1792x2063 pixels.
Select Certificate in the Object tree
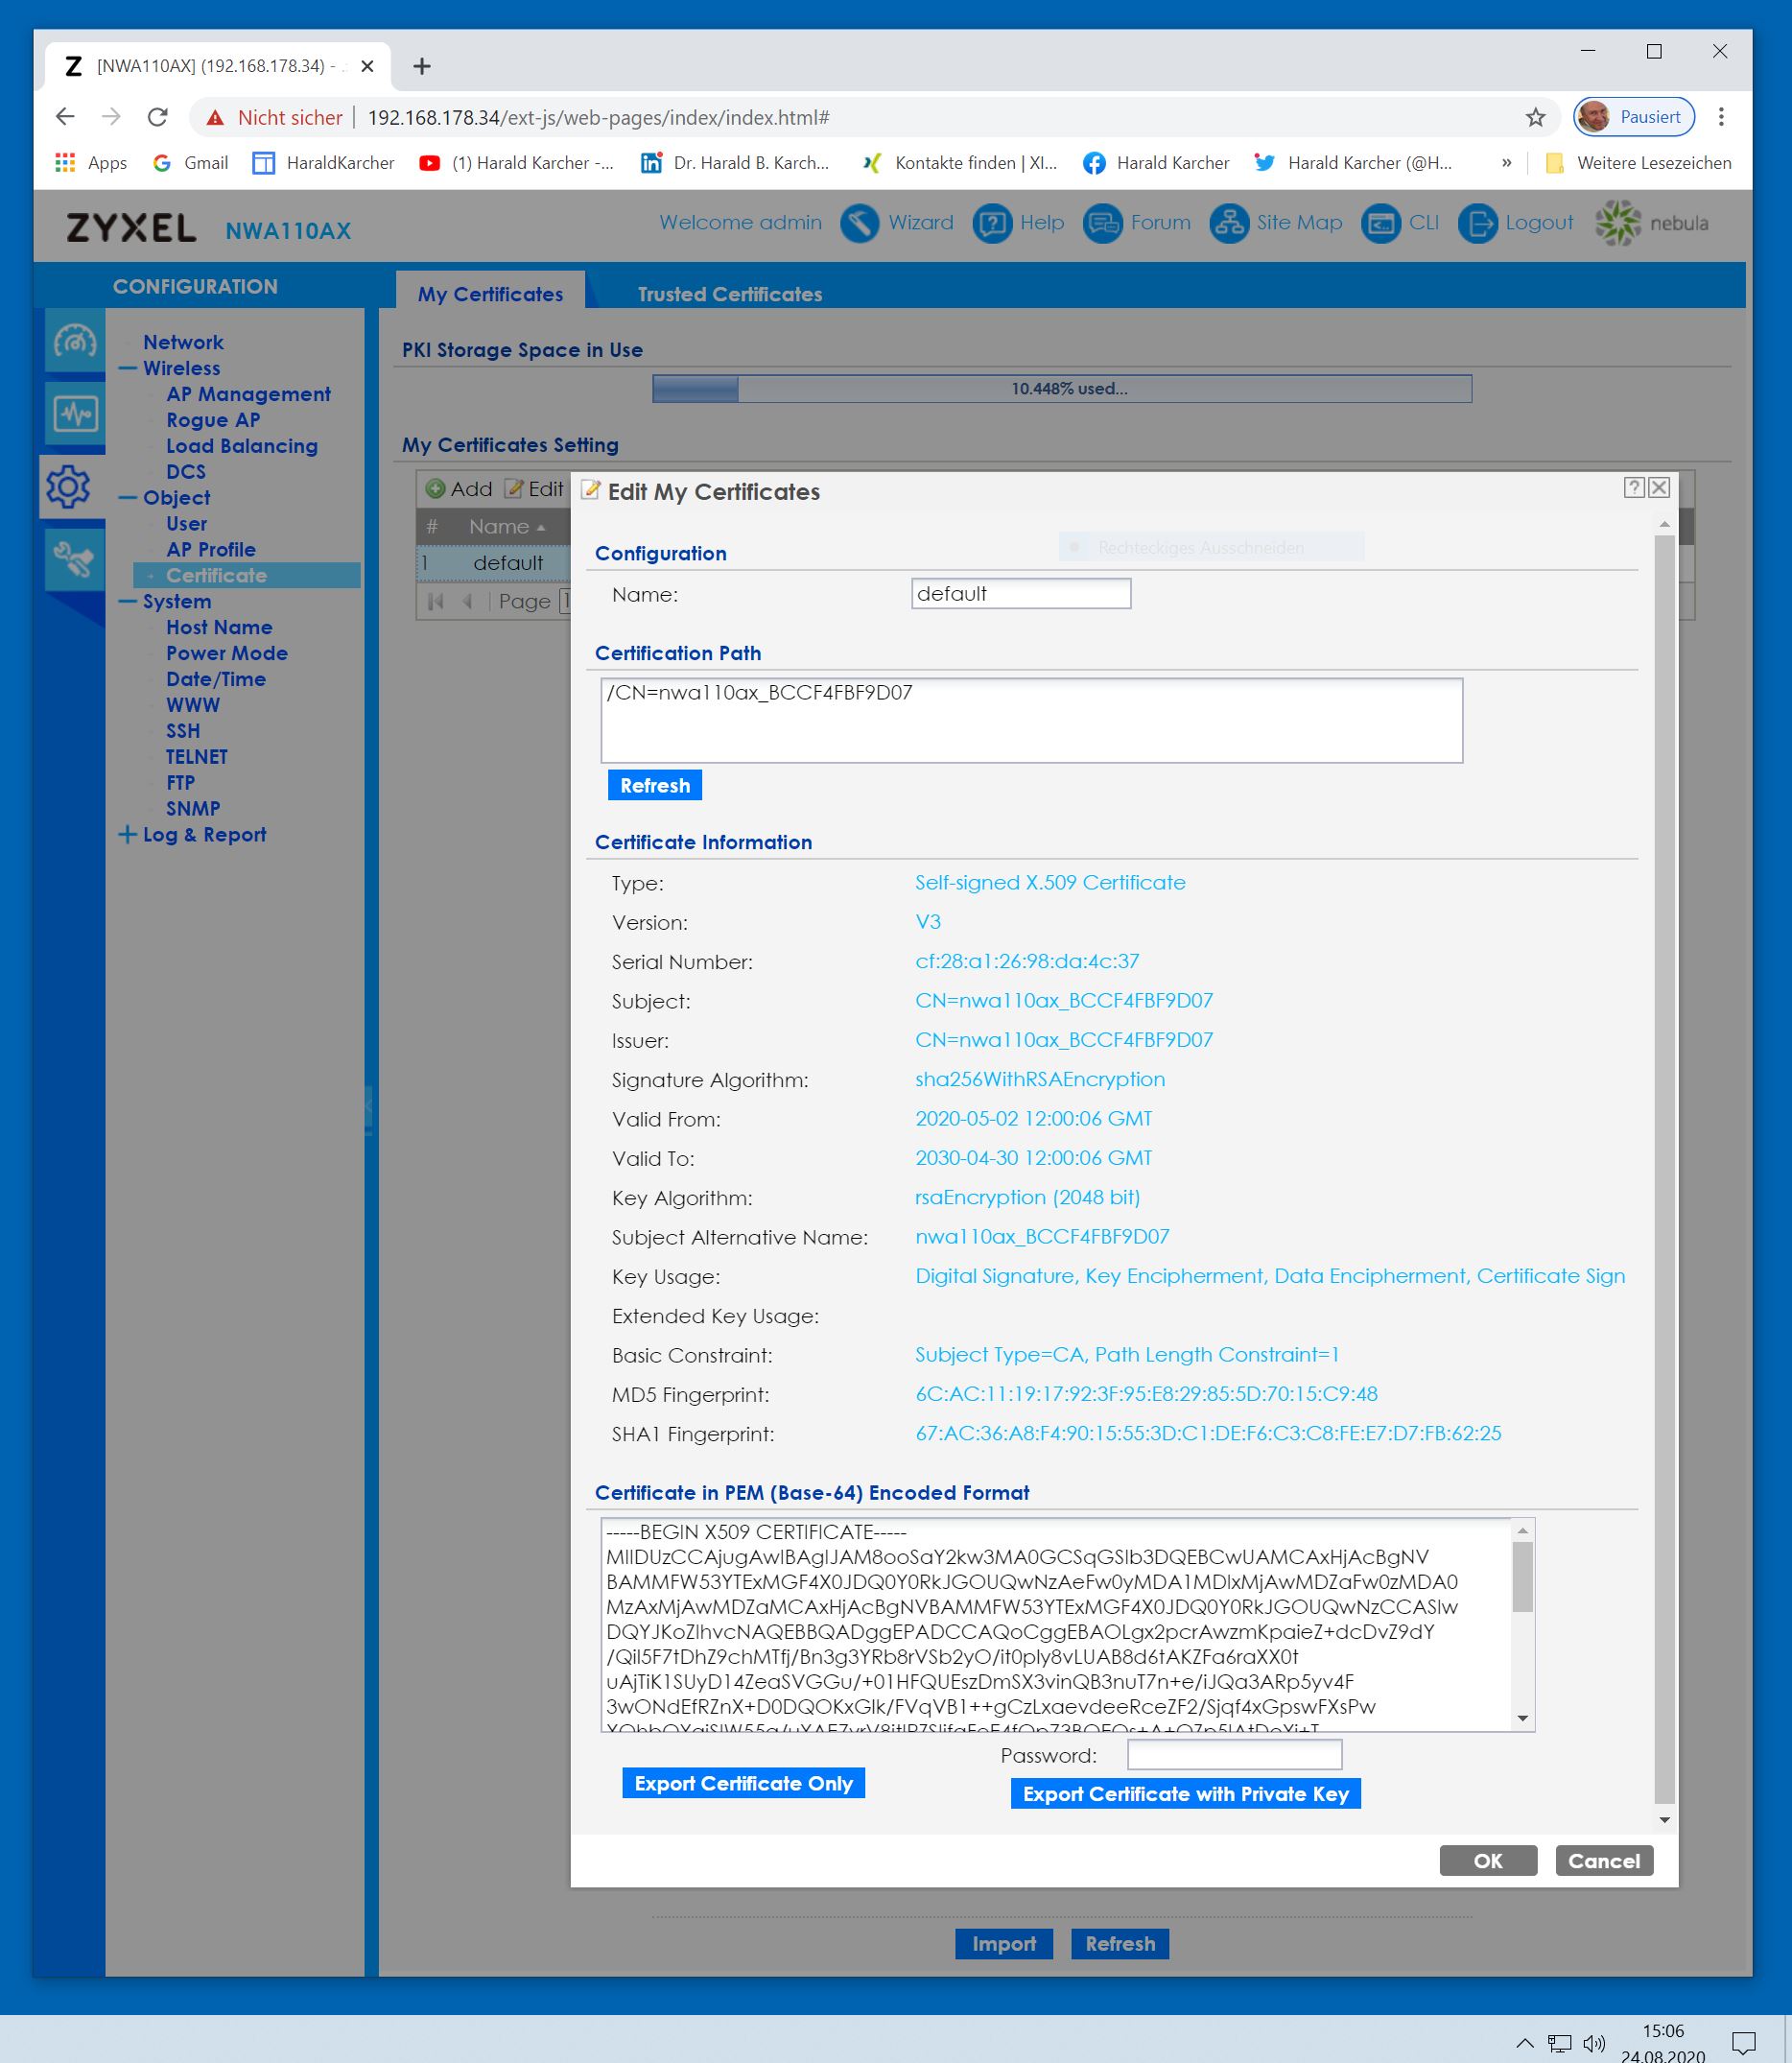tap(247, 575)
